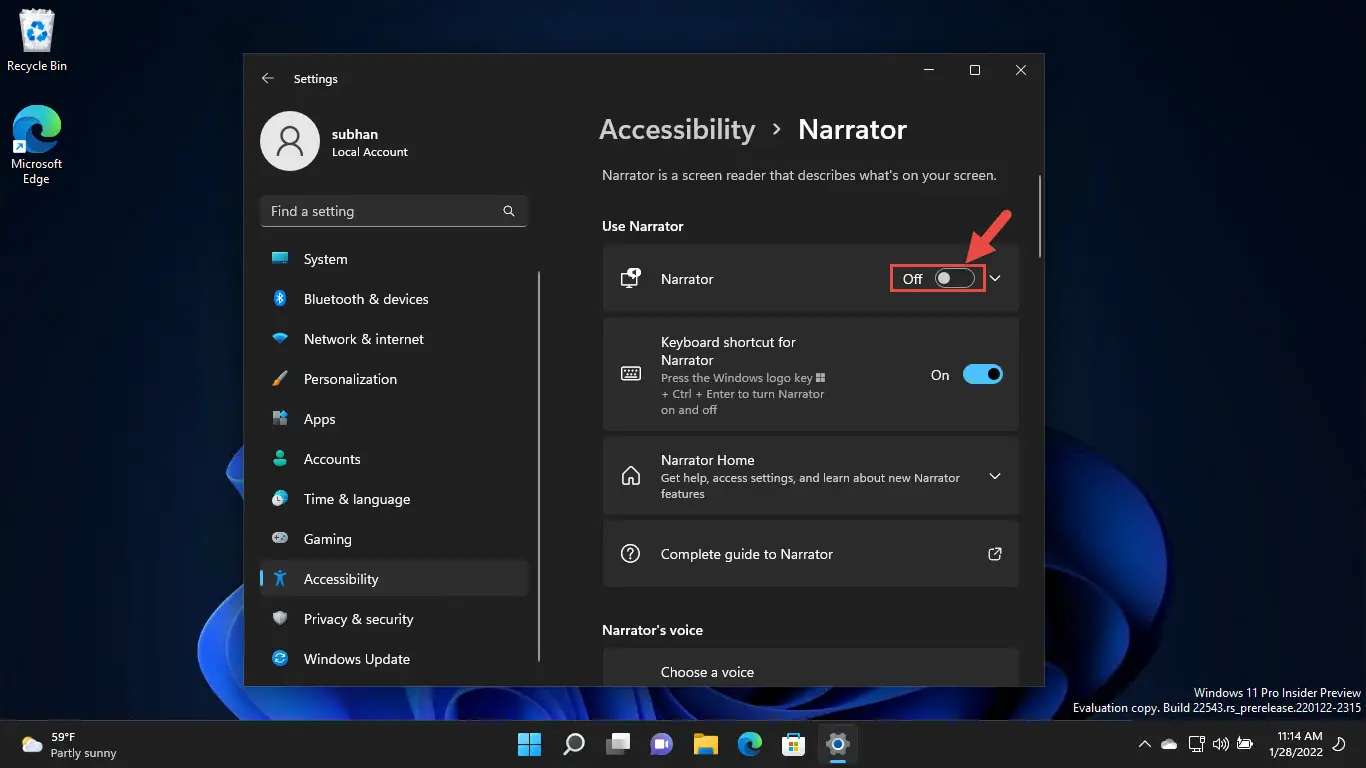Open the weather widget on taskbar

pos(69,744)
